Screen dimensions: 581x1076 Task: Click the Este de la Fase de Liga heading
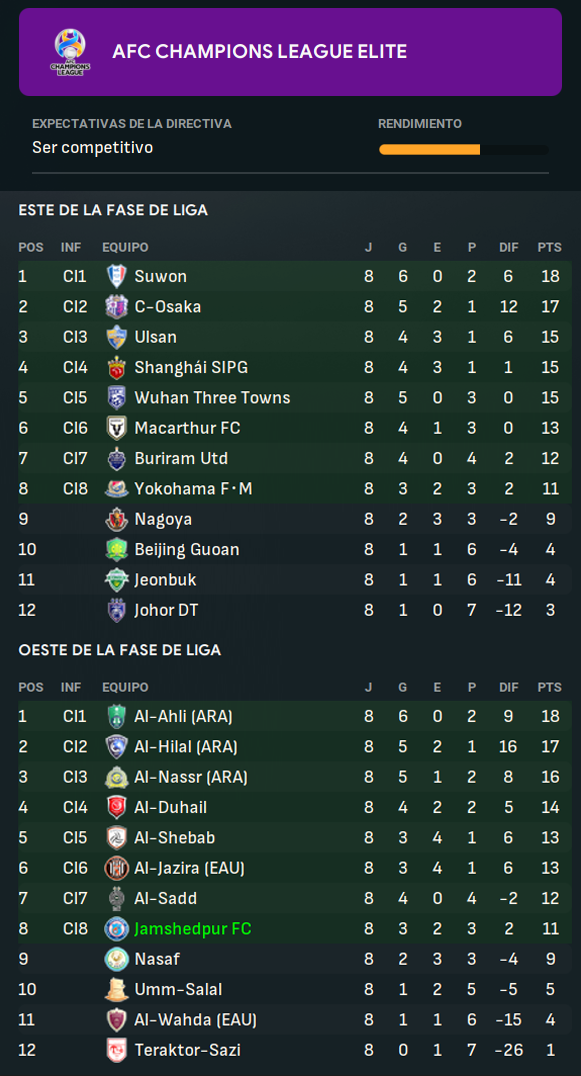pyautogui.click(x=113, y=210)
